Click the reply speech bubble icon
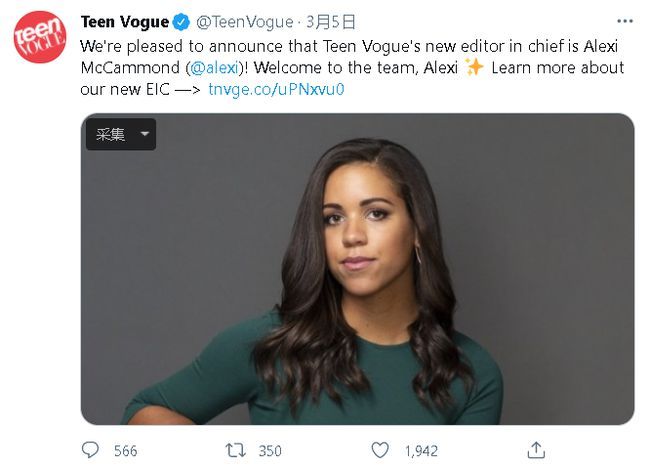Screen dimensions: 650x467 90,450
